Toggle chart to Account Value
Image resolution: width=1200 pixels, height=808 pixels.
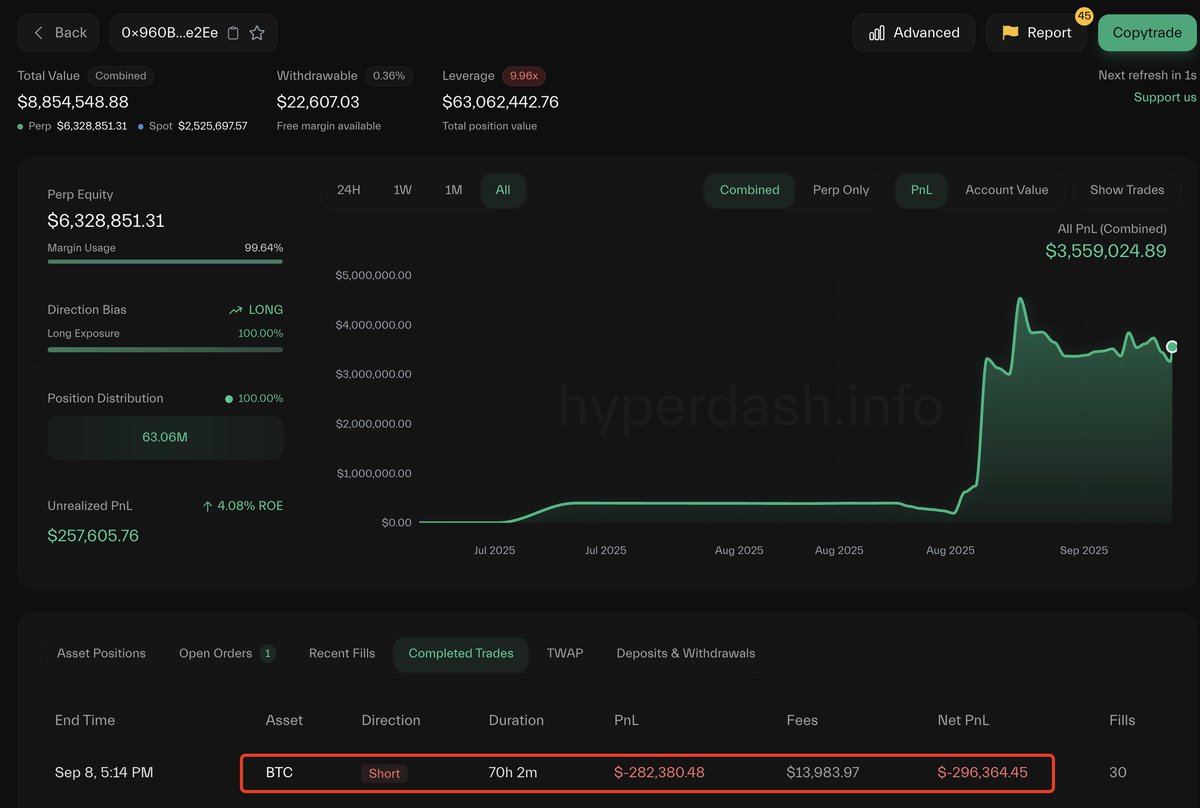(1006, 190)
